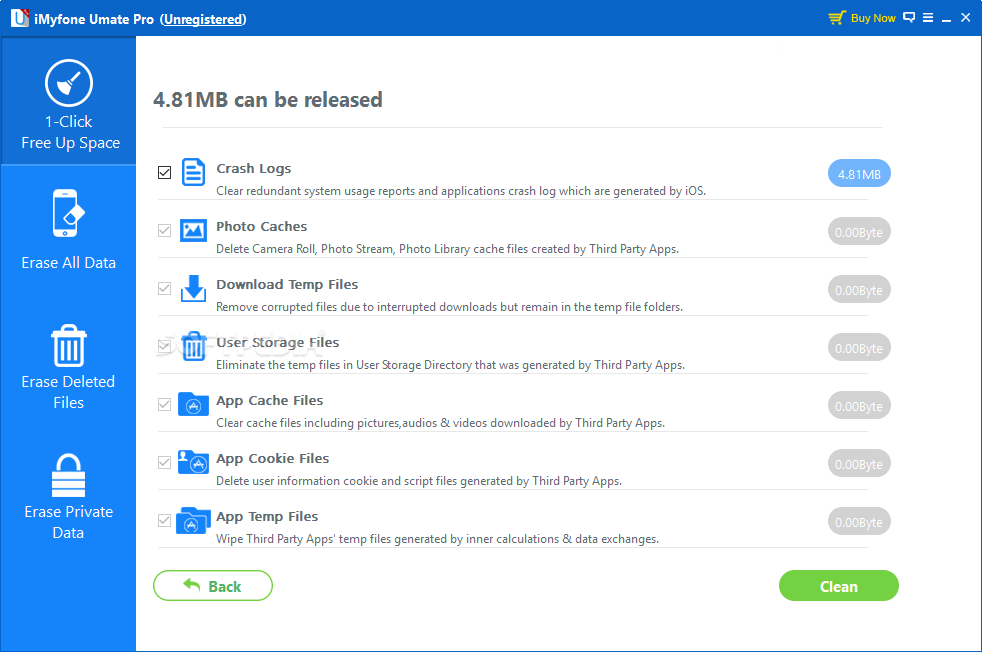Screen dimensions: 982x652
Task: Click the App Temp Files folder icon
Action: pyautogui.click(x=193, y=520)
